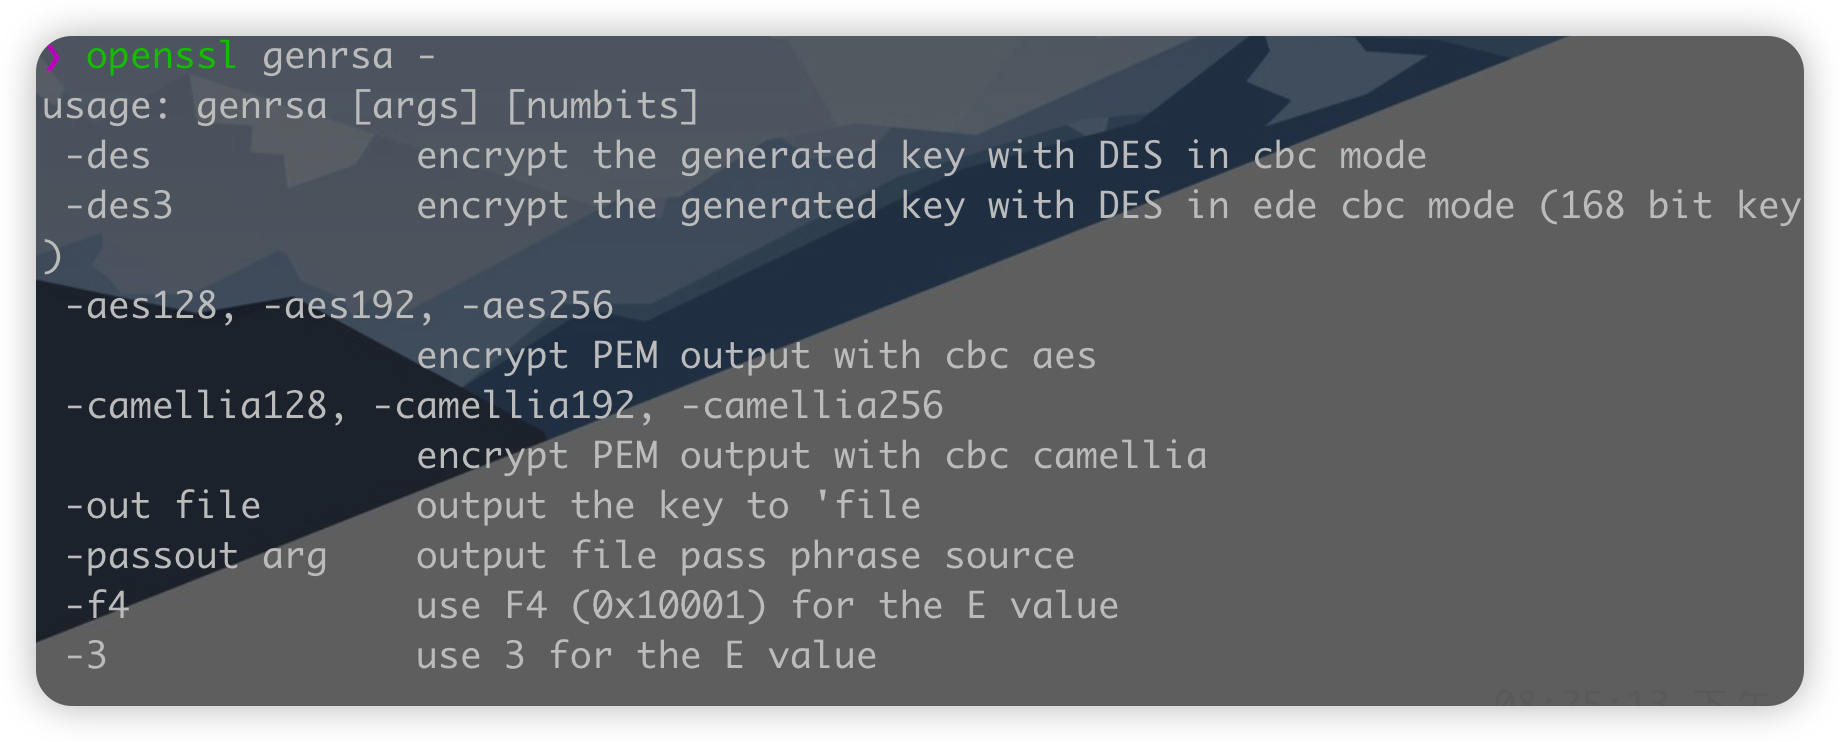
Task: Click the -aes256 option flag
Action: (537, 306)
